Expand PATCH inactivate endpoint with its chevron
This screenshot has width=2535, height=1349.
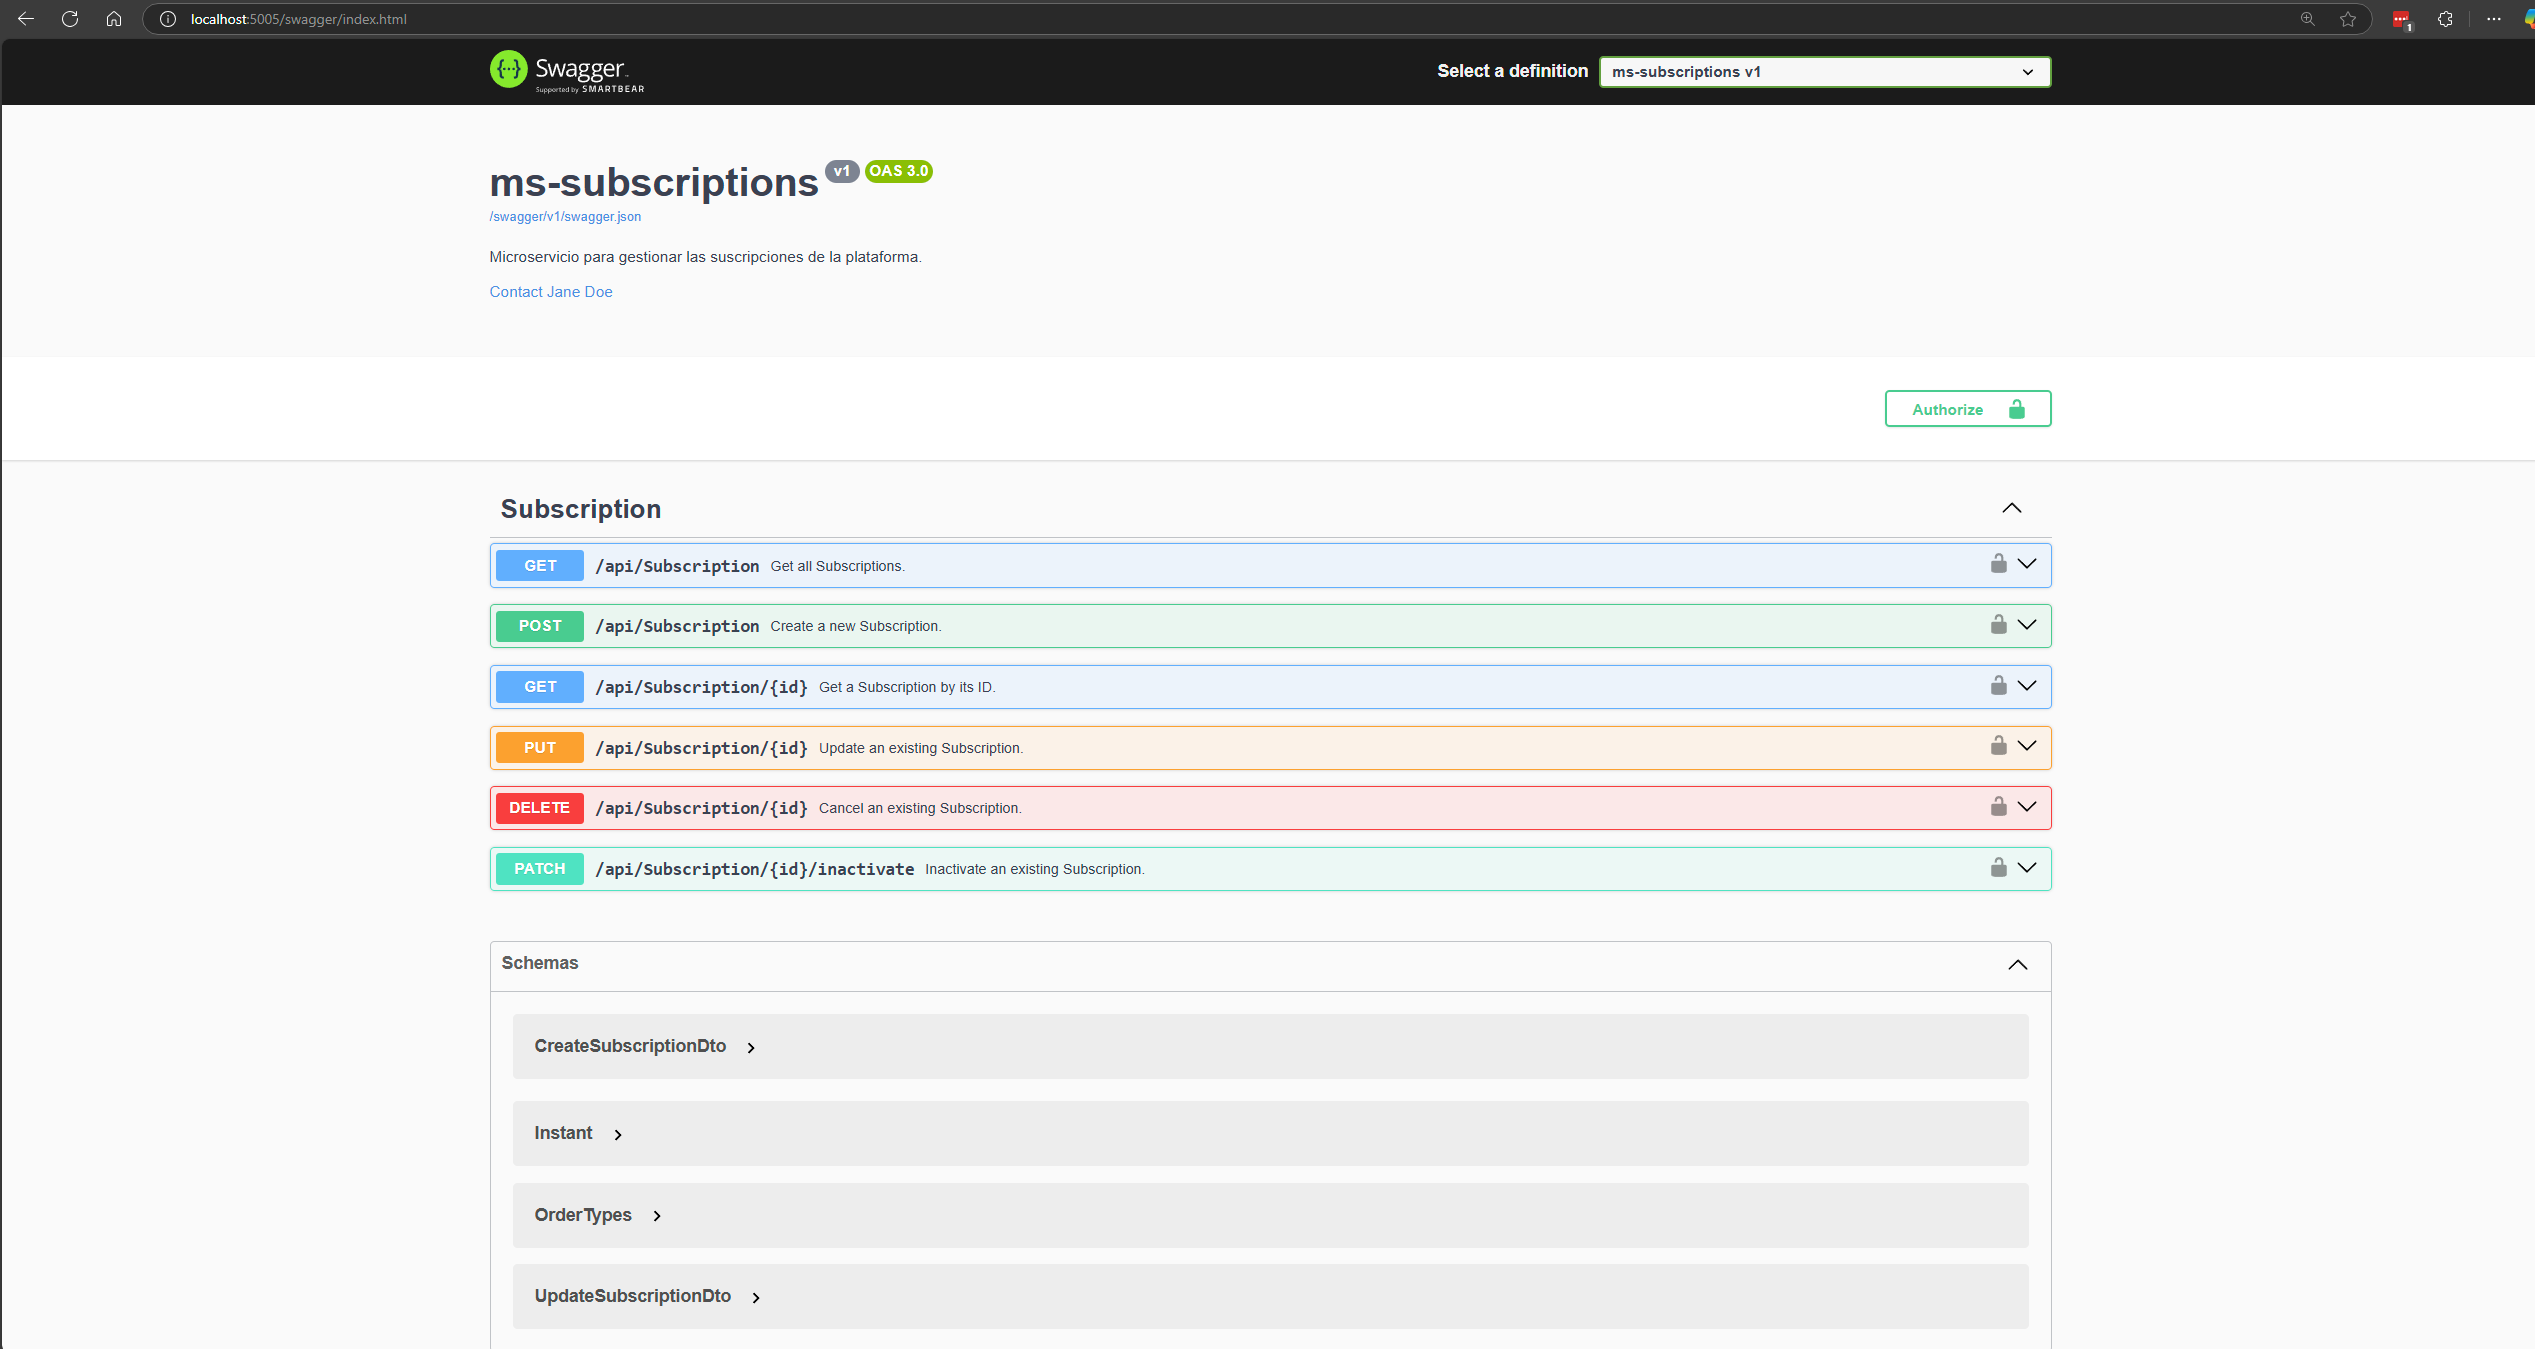(x=2027, y=868)
